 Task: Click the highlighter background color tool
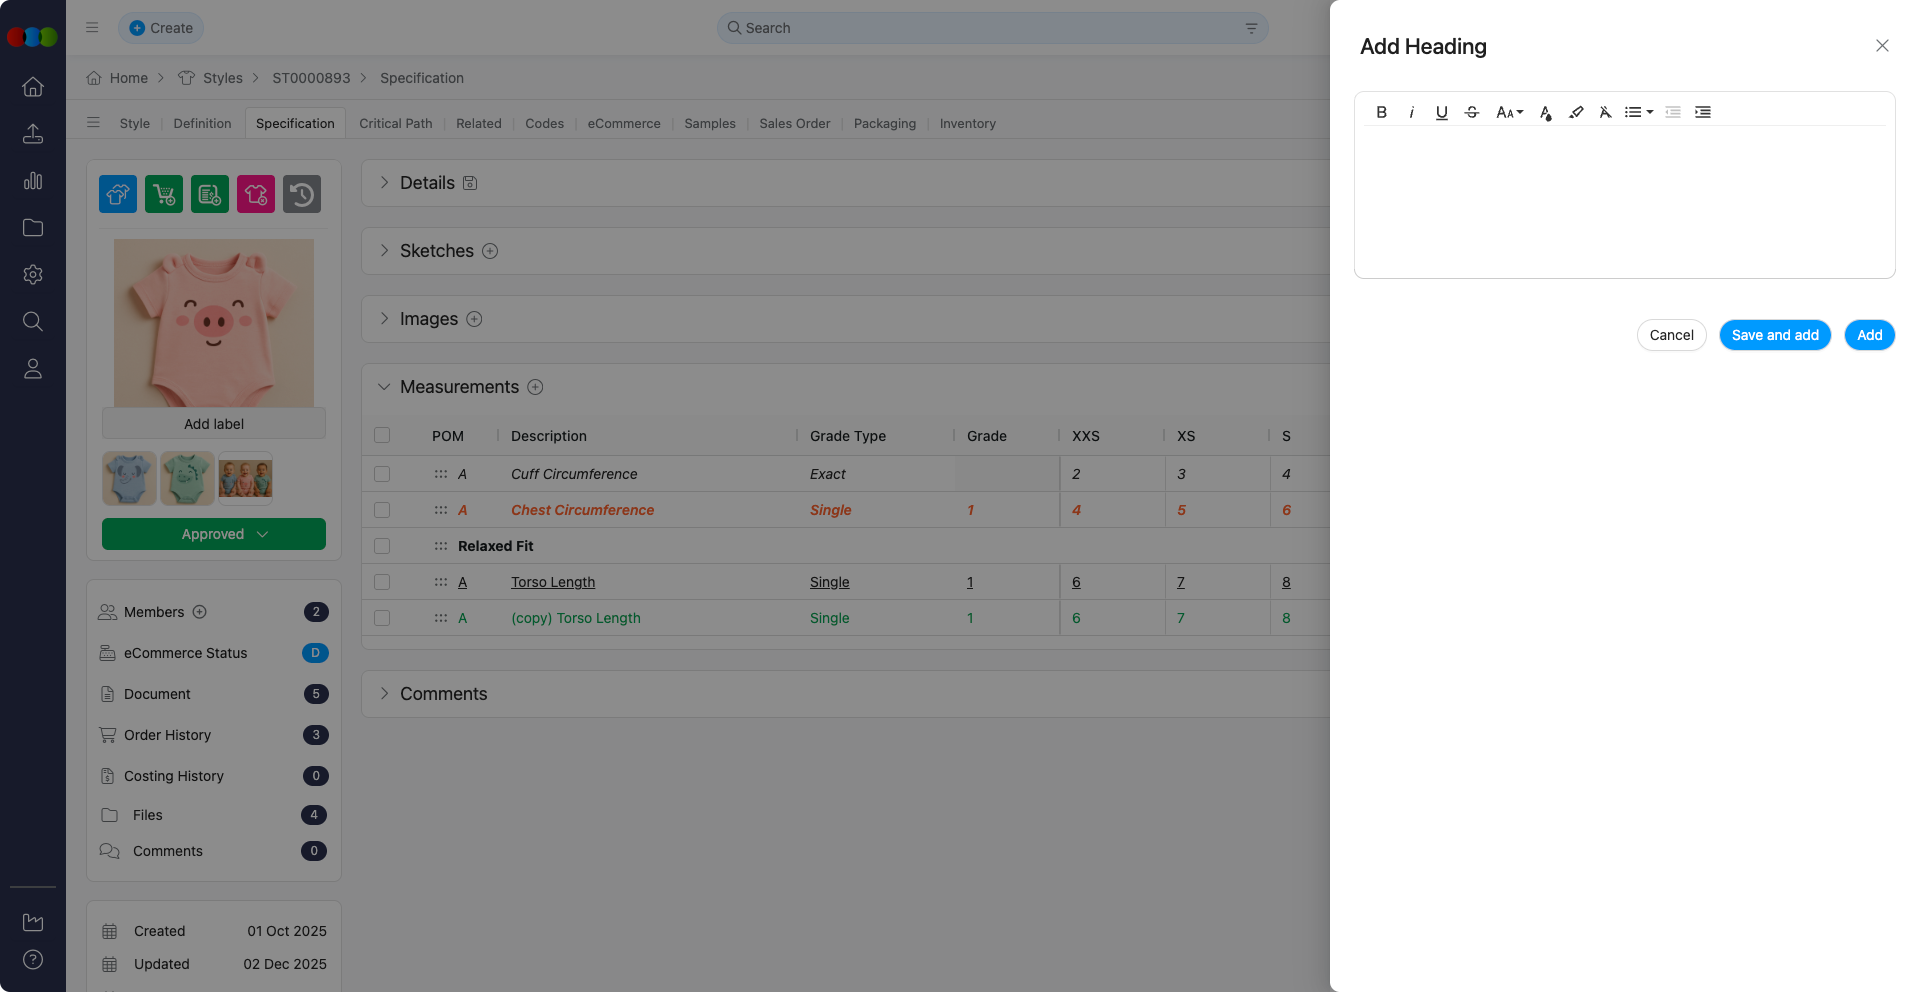click(x=1576, y=112)
